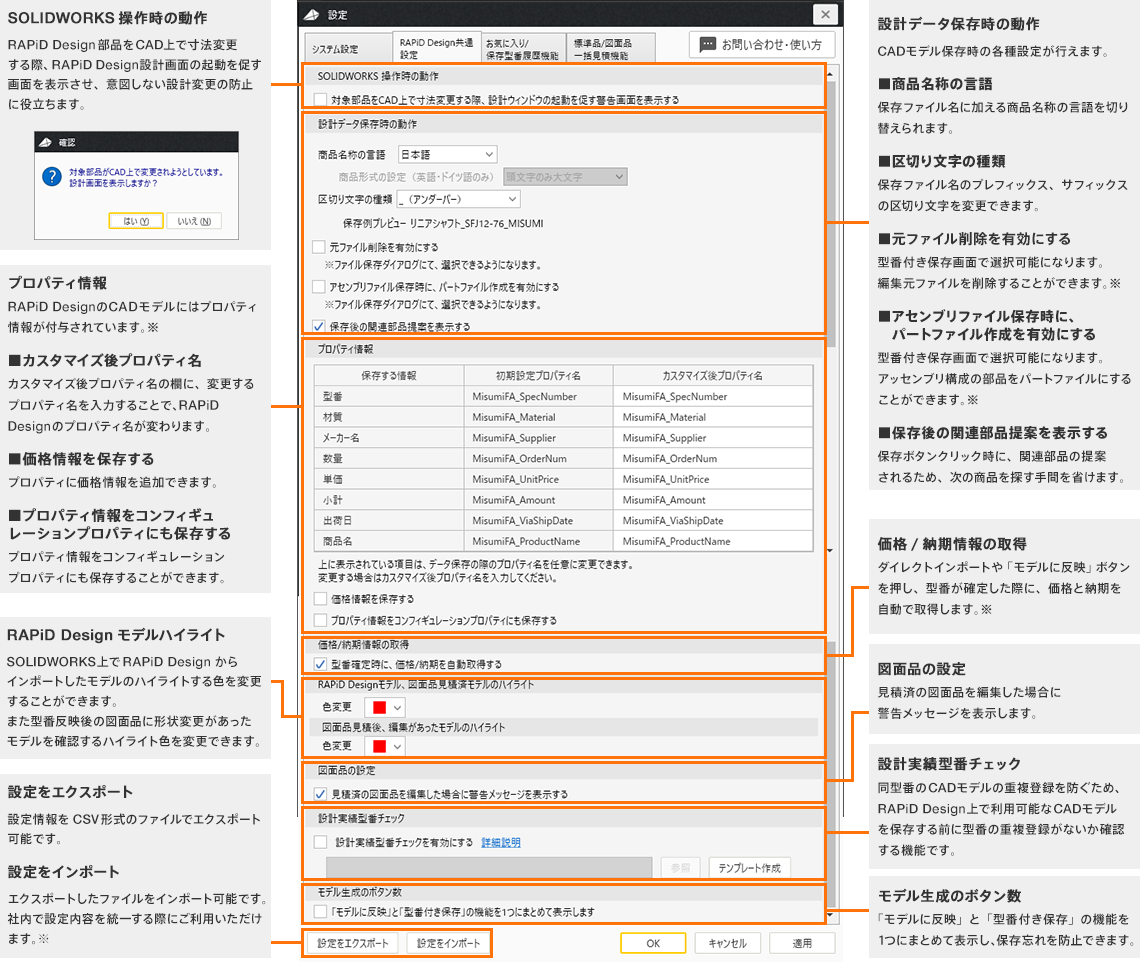
Task: Open the 区切り文字の種類 dropdown
Action: click(457, 199)
